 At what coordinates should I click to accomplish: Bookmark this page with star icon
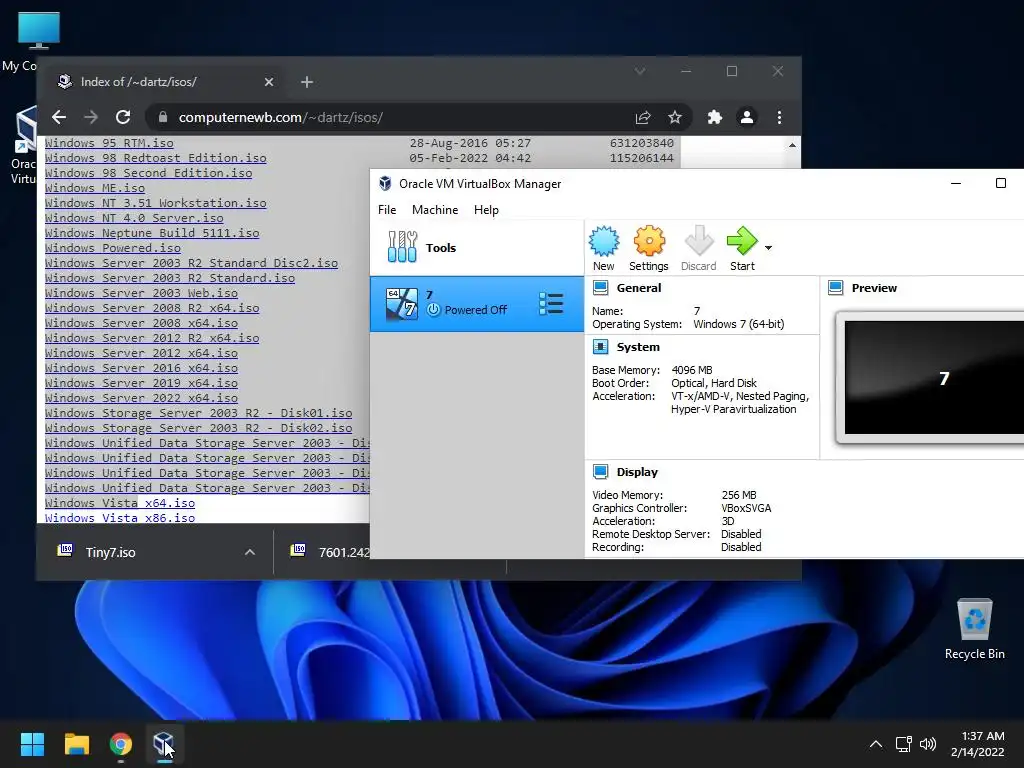click(x=675, y=118)
